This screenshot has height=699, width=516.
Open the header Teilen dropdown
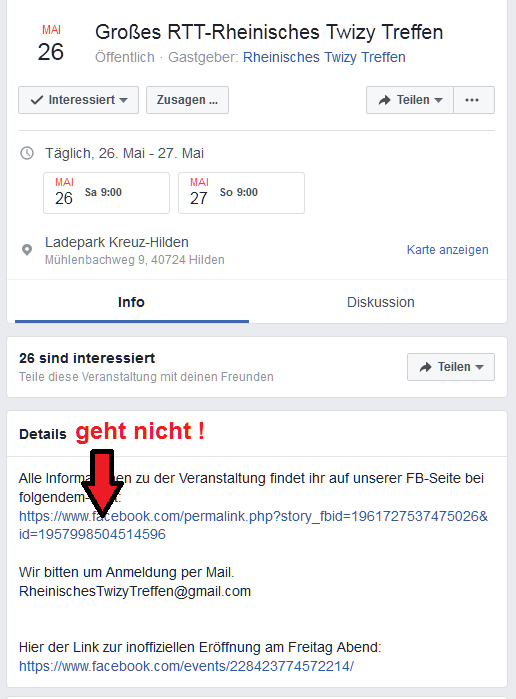point(410,100)
